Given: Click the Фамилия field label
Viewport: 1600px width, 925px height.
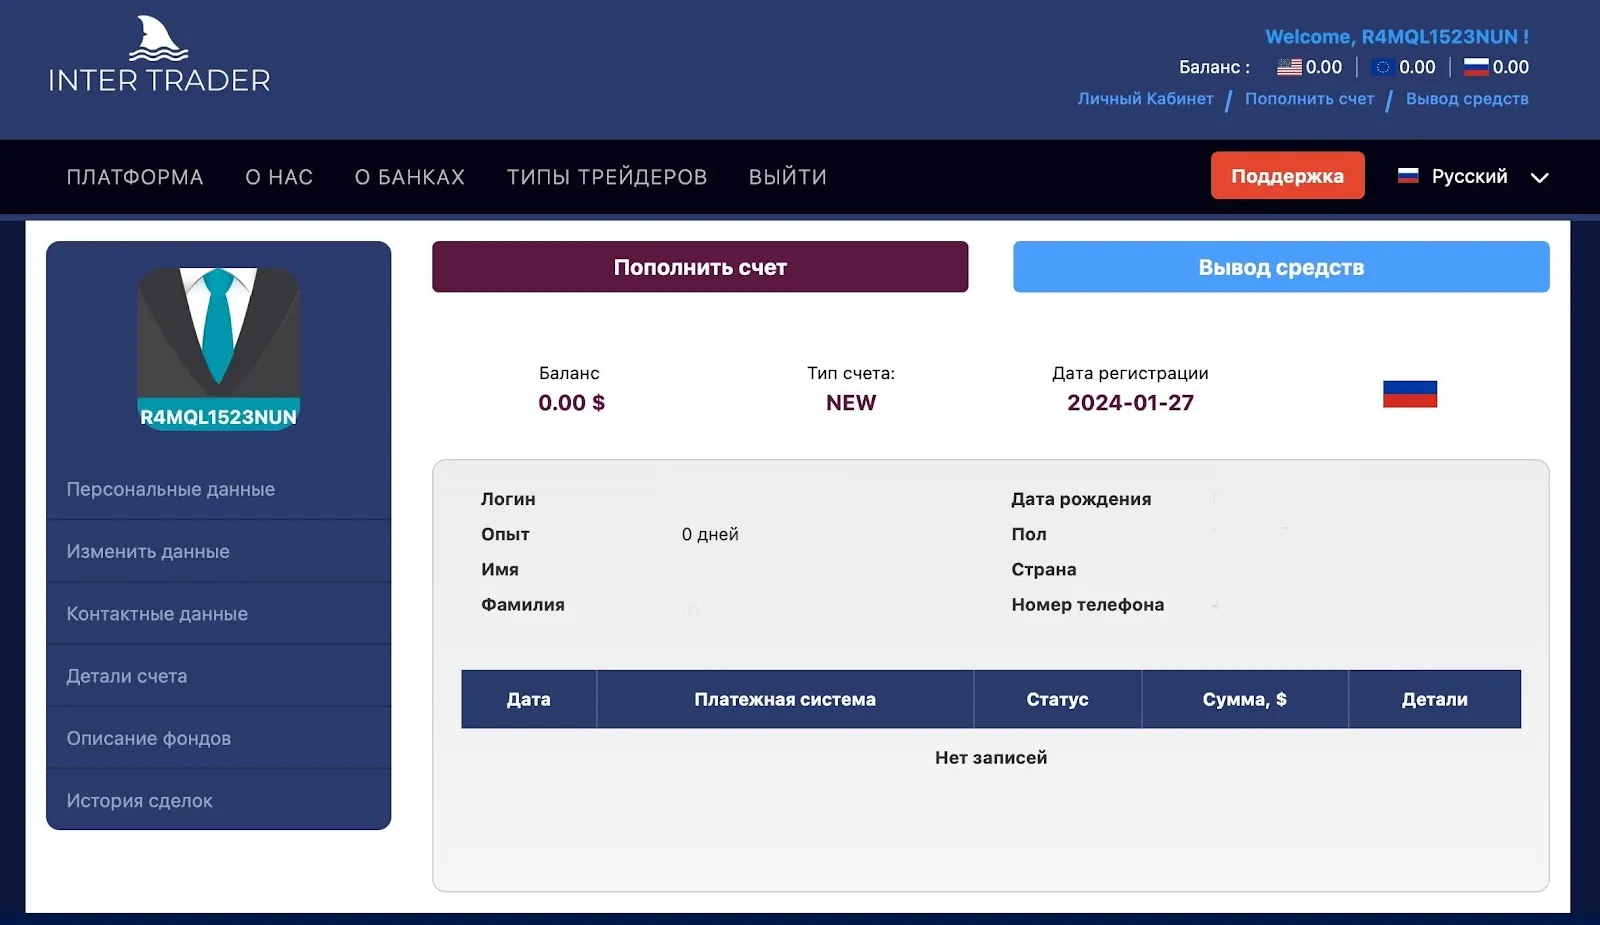Looking at the screenshot, I should coord(523,605).
